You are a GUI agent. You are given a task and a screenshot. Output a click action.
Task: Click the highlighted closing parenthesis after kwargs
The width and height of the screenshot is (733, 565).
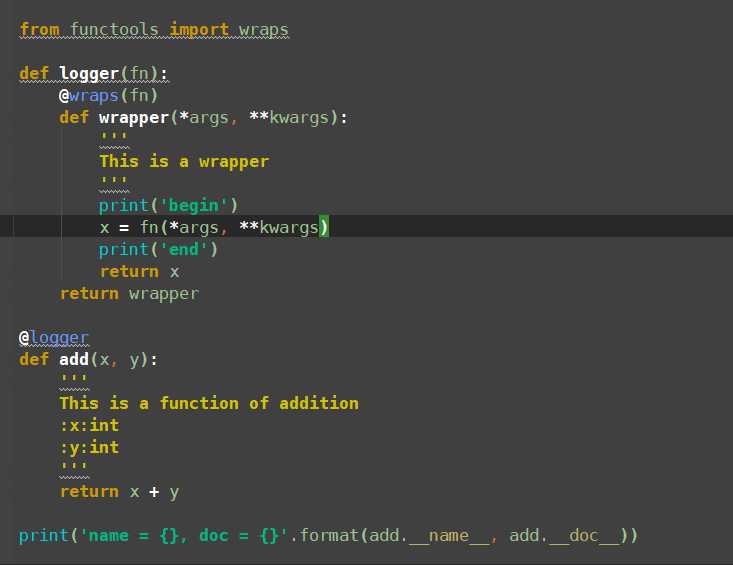[324, 227]
